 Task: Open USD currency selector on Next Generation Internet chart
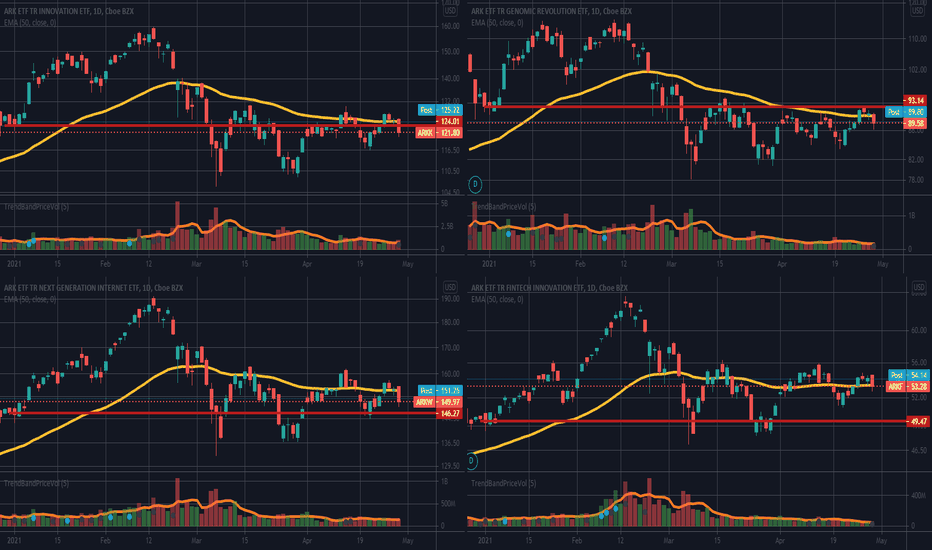coord(450,287)
